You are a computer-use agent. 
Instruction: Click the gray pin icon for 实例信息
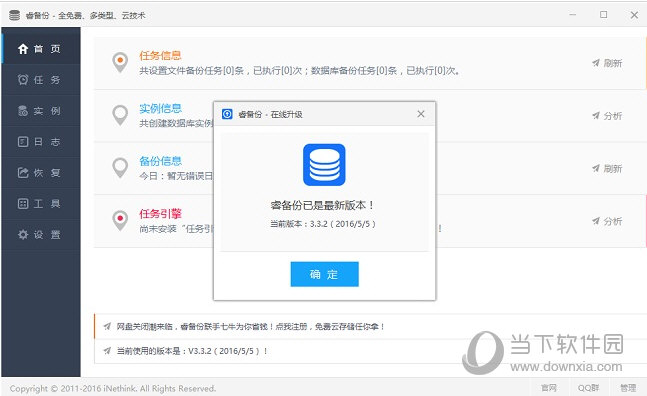tap(120, 115)
